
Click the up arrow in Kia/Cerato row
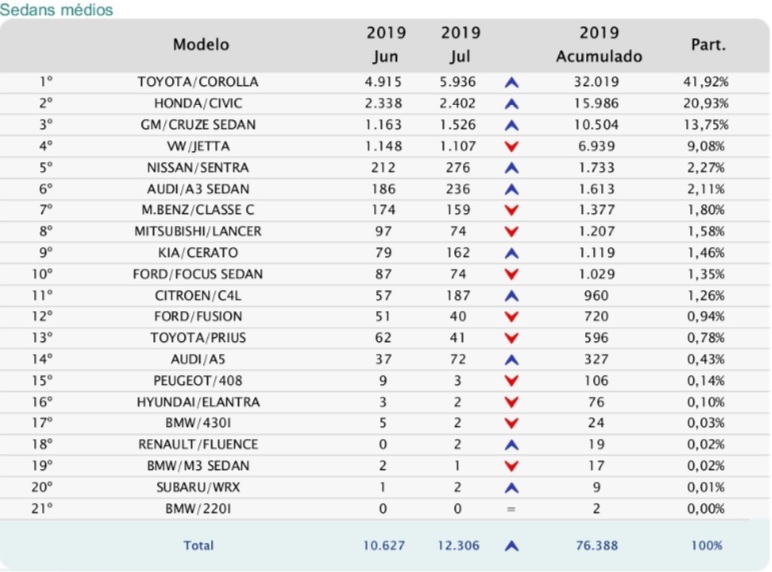[512, 253]
